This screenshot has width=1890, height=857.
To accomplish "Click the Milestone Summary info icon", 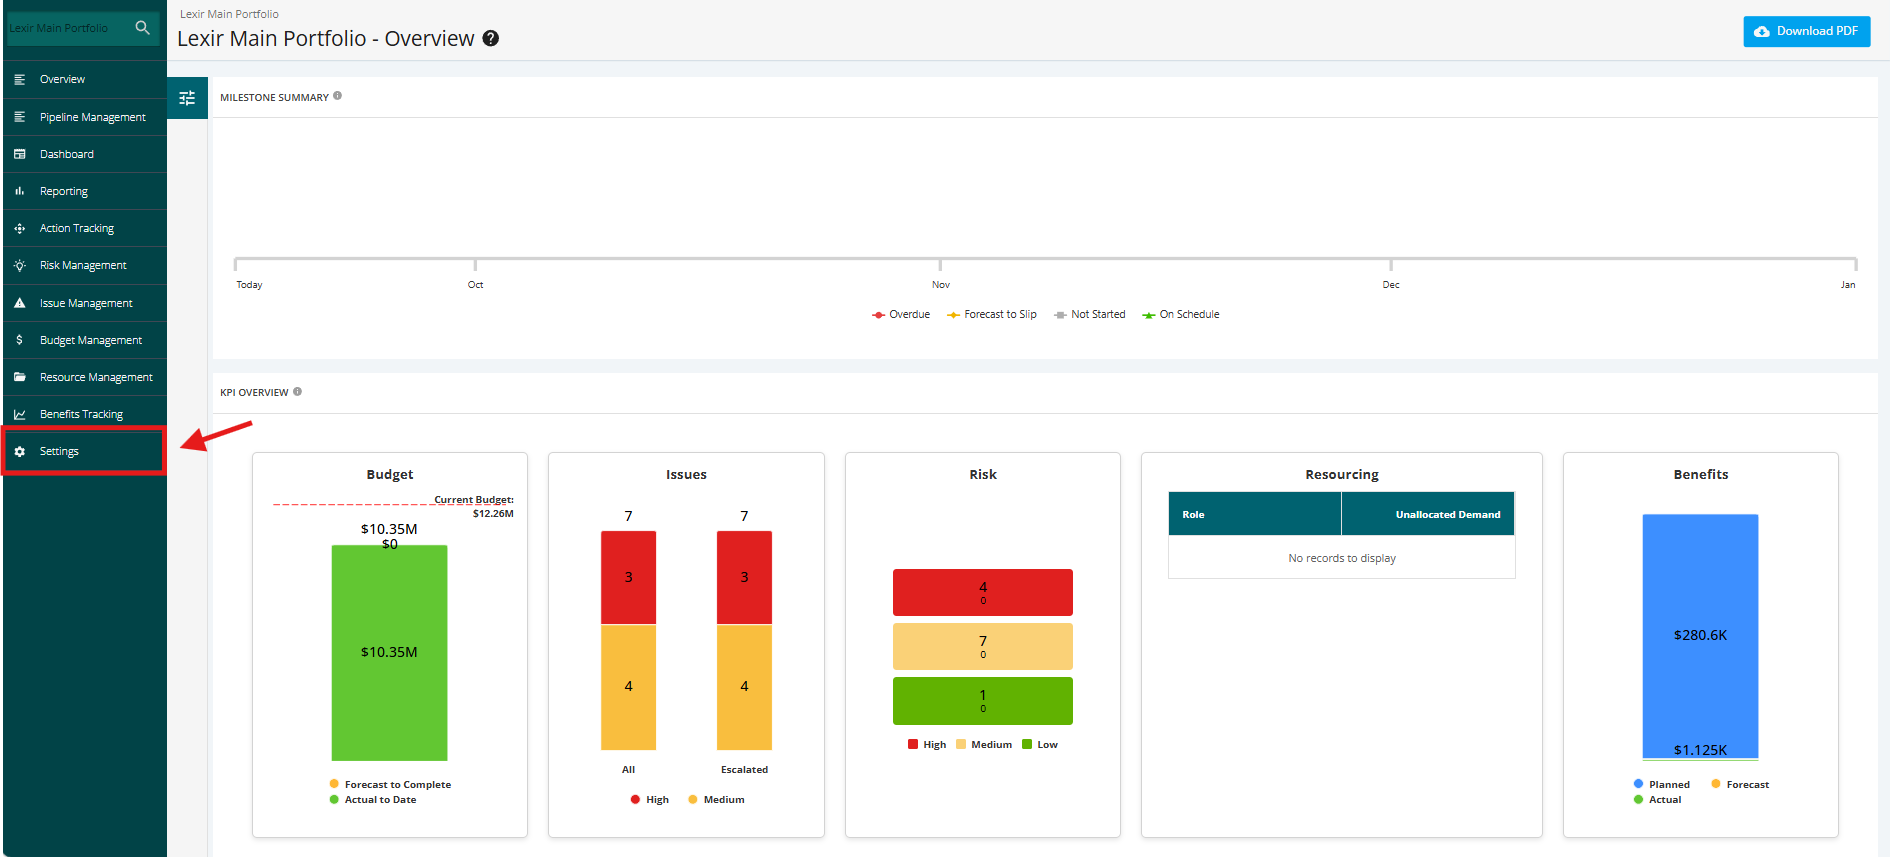I will tap(338, 96).
